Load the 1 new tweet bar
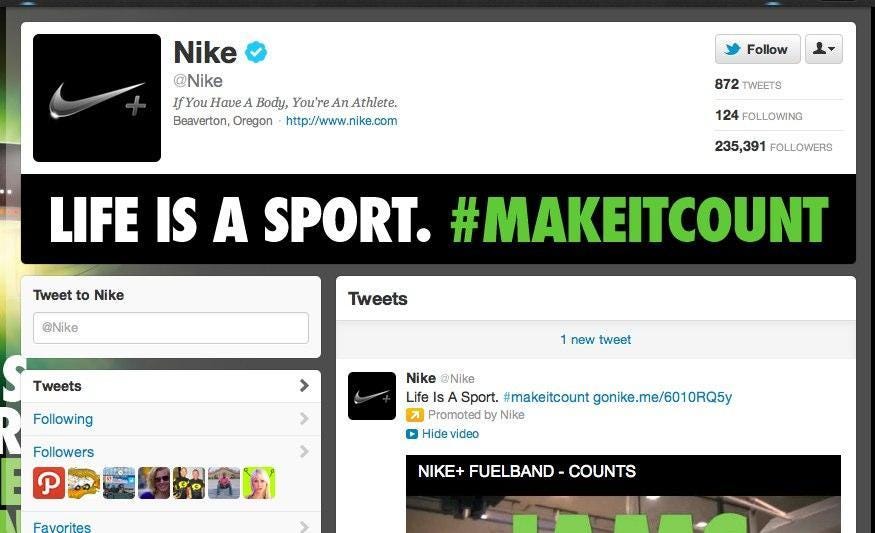Screen dimensions: 875x533 point(595,339)
